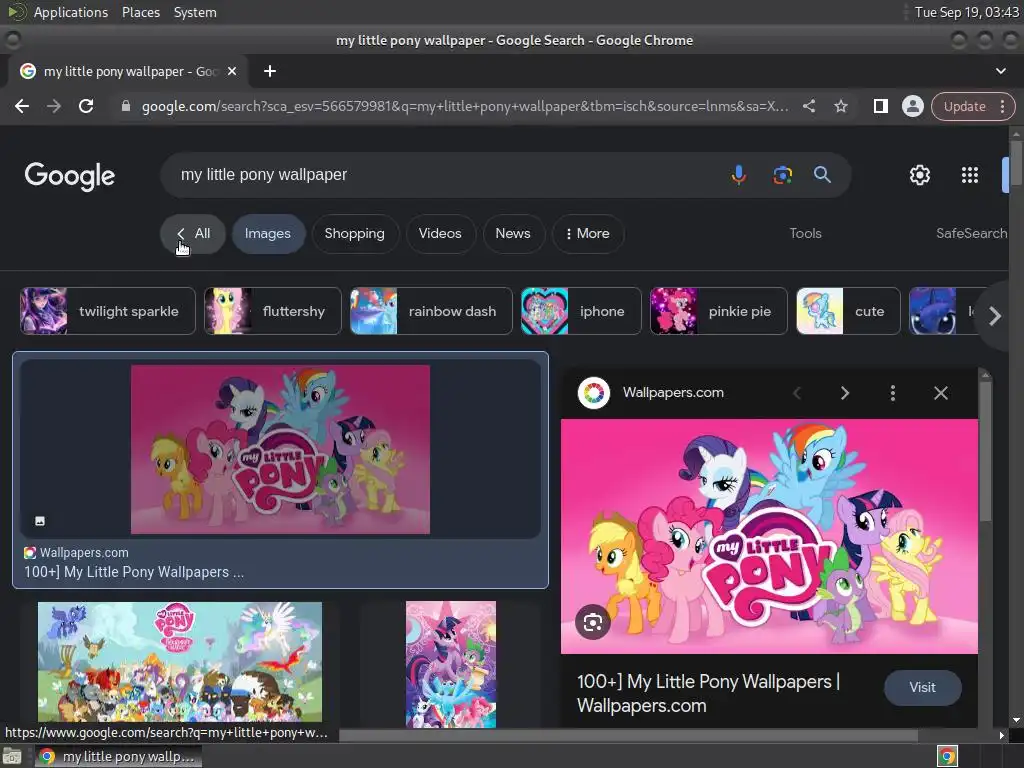Bookmark this page with the star icon
Image resolution: width=1024 pixels, height=768 pixels.
click(840, 106)
